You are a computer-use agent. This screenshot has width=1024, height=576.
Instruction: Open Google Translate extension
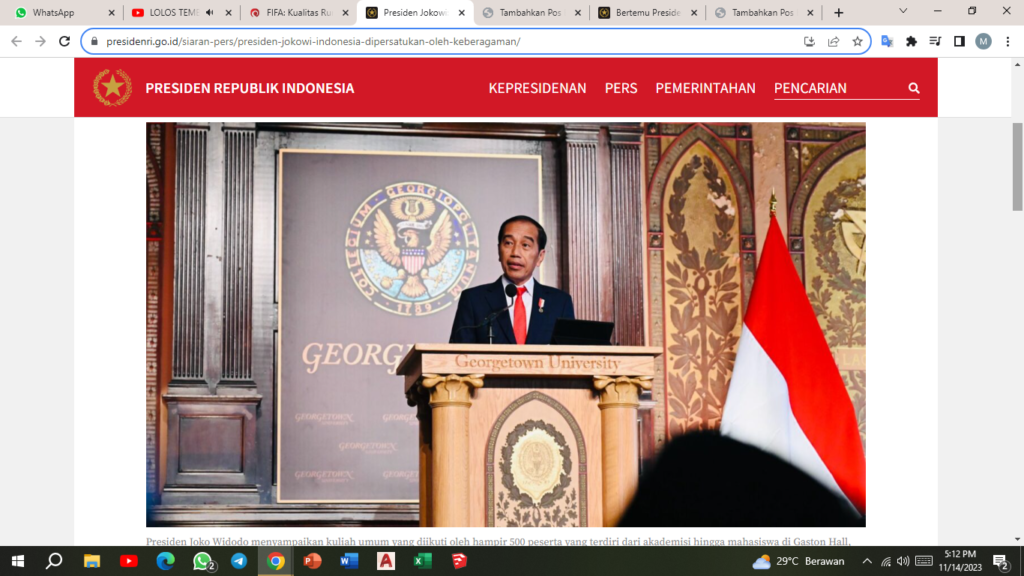887,41
